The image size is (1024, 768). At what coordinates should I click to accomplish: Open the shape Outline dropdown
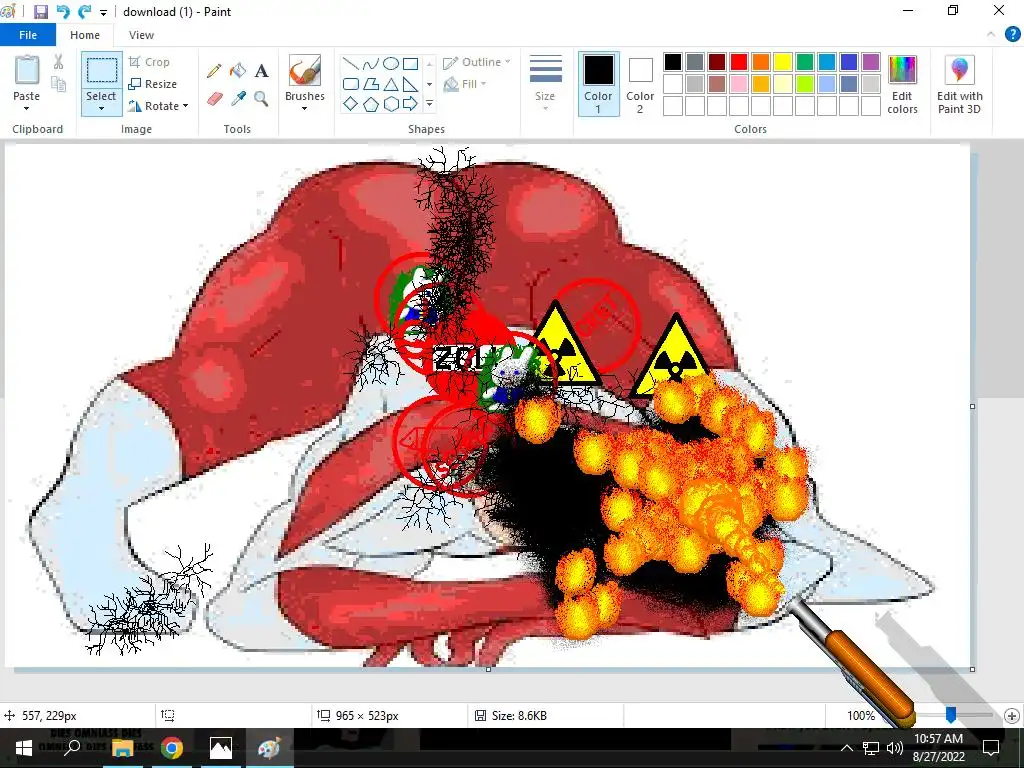[x=477, y=62]
